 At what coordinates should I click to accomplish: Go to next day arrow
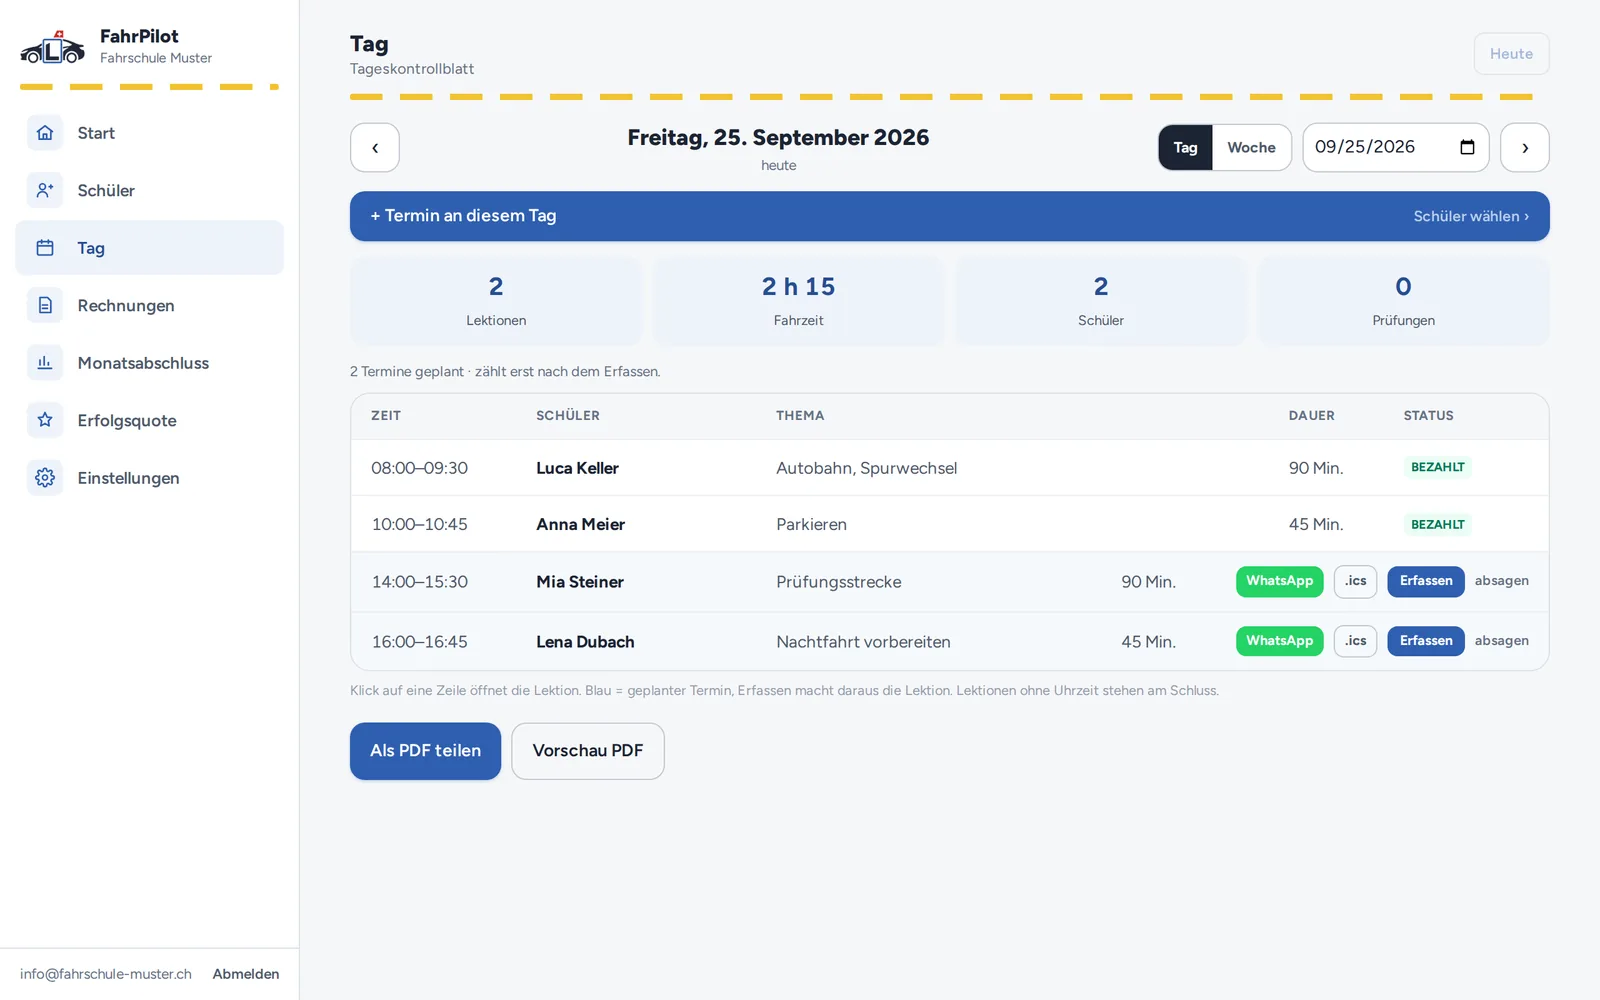(x=1525, y=148)
